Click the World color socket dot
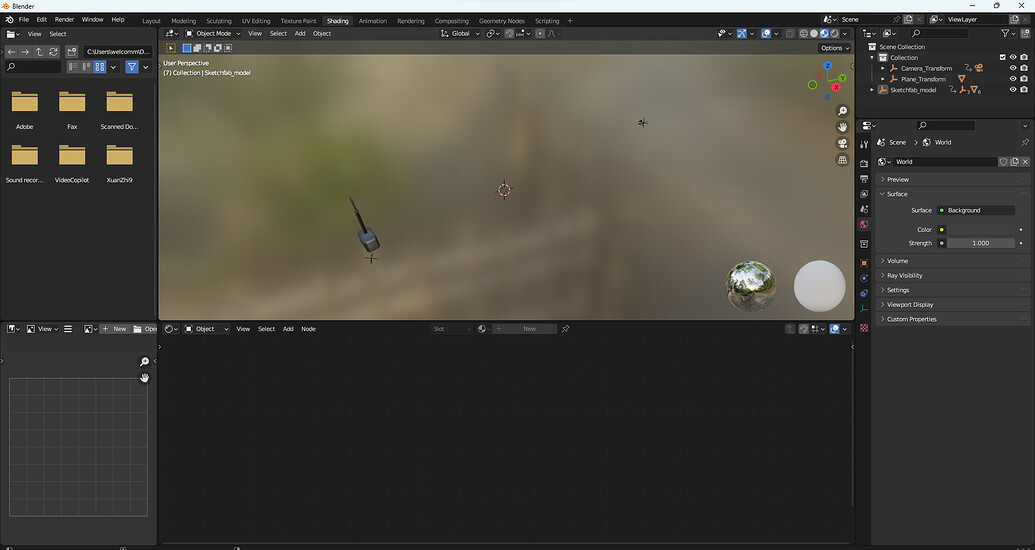This screenshot has height=550, width=1035. (x=942, y=230)
